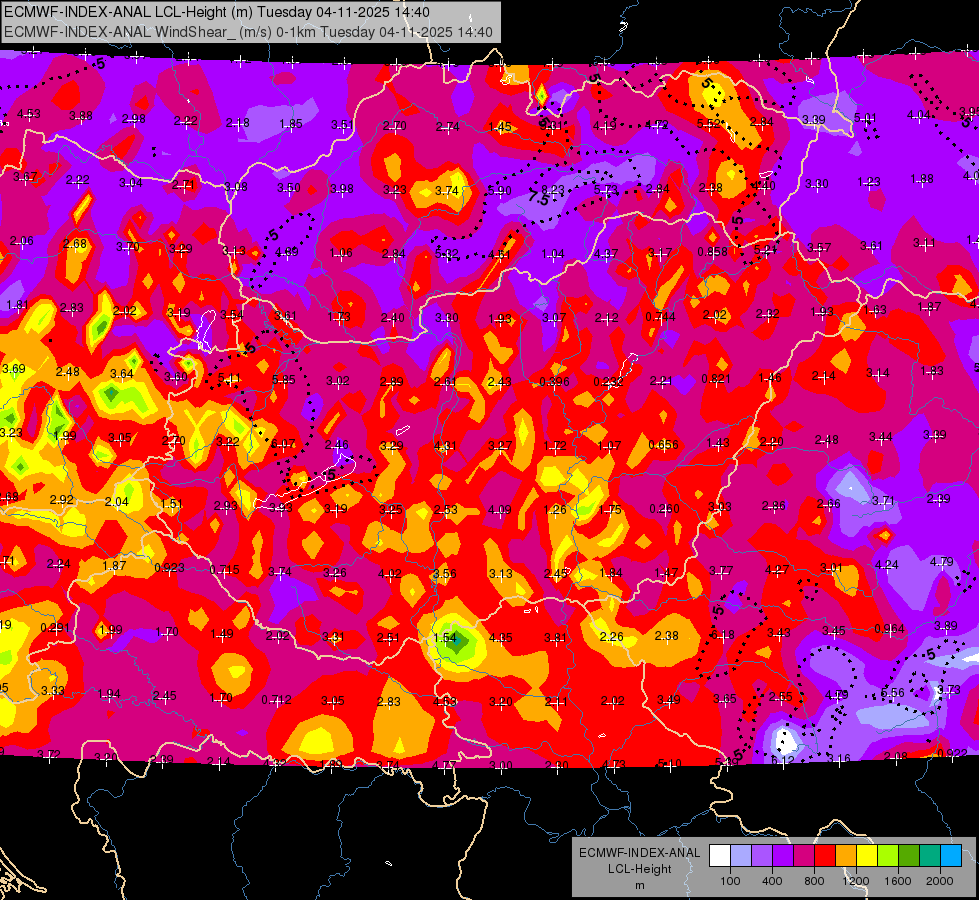Click the wind shear value '0.396'
The height and width of the screenshot is (900, 979).
[554, 382]
